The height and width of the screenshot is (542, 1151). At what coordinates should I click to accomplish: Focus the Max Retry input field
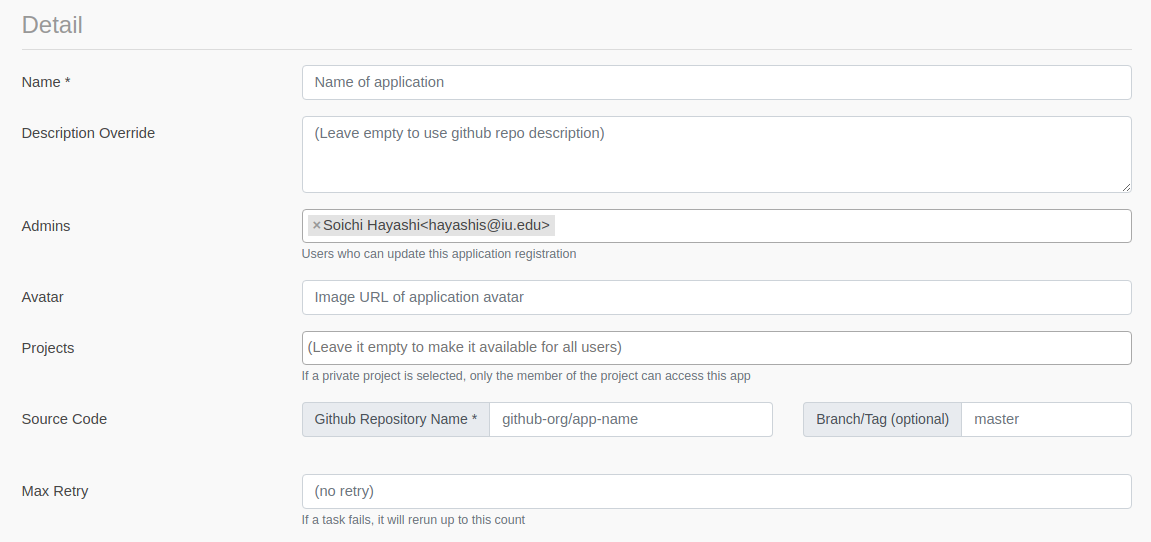tap(716, 491)
